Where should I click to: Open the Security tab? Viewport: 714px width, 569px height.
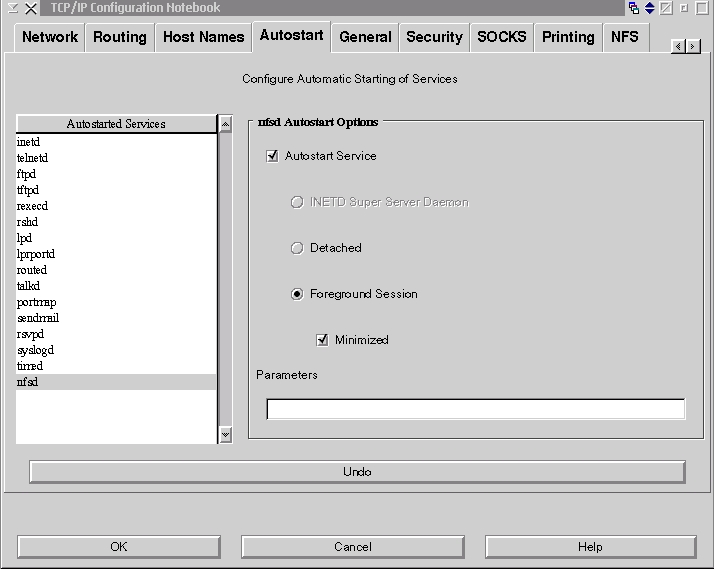[434, 37]
